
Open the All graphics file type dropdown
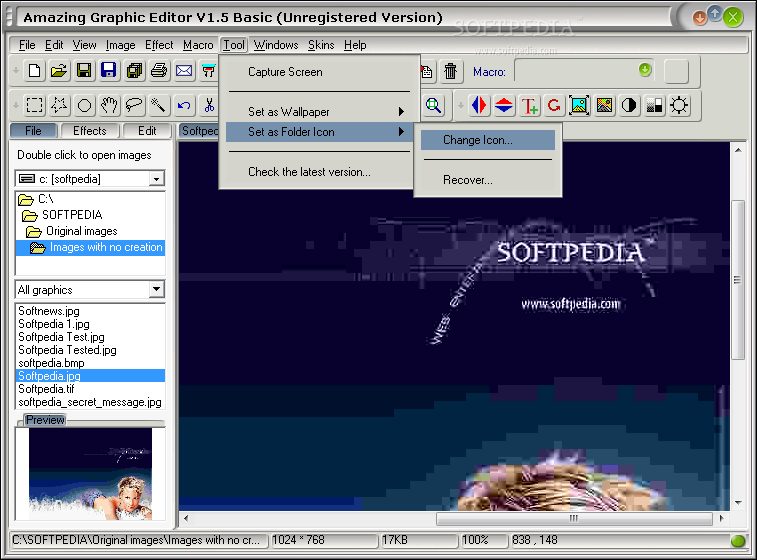click(156, 290)
